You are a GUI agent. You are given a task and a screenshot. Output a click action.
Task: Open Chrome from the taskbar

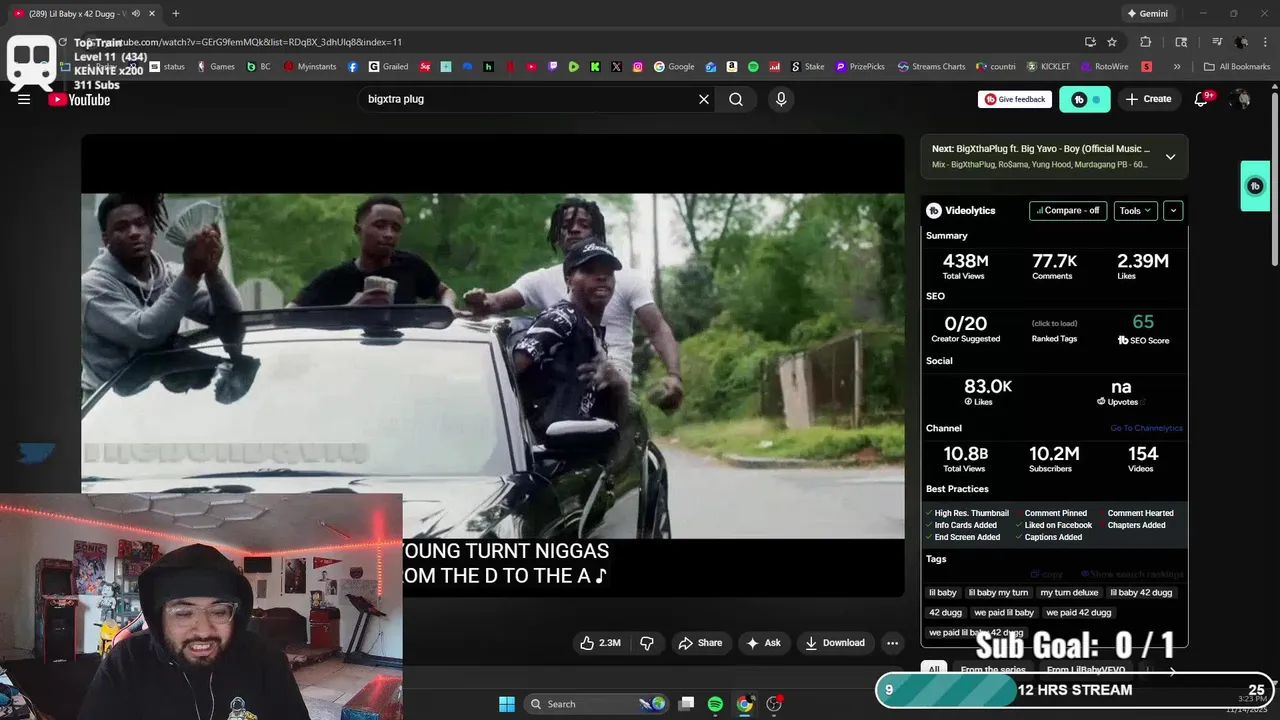[x=745, y=704]
